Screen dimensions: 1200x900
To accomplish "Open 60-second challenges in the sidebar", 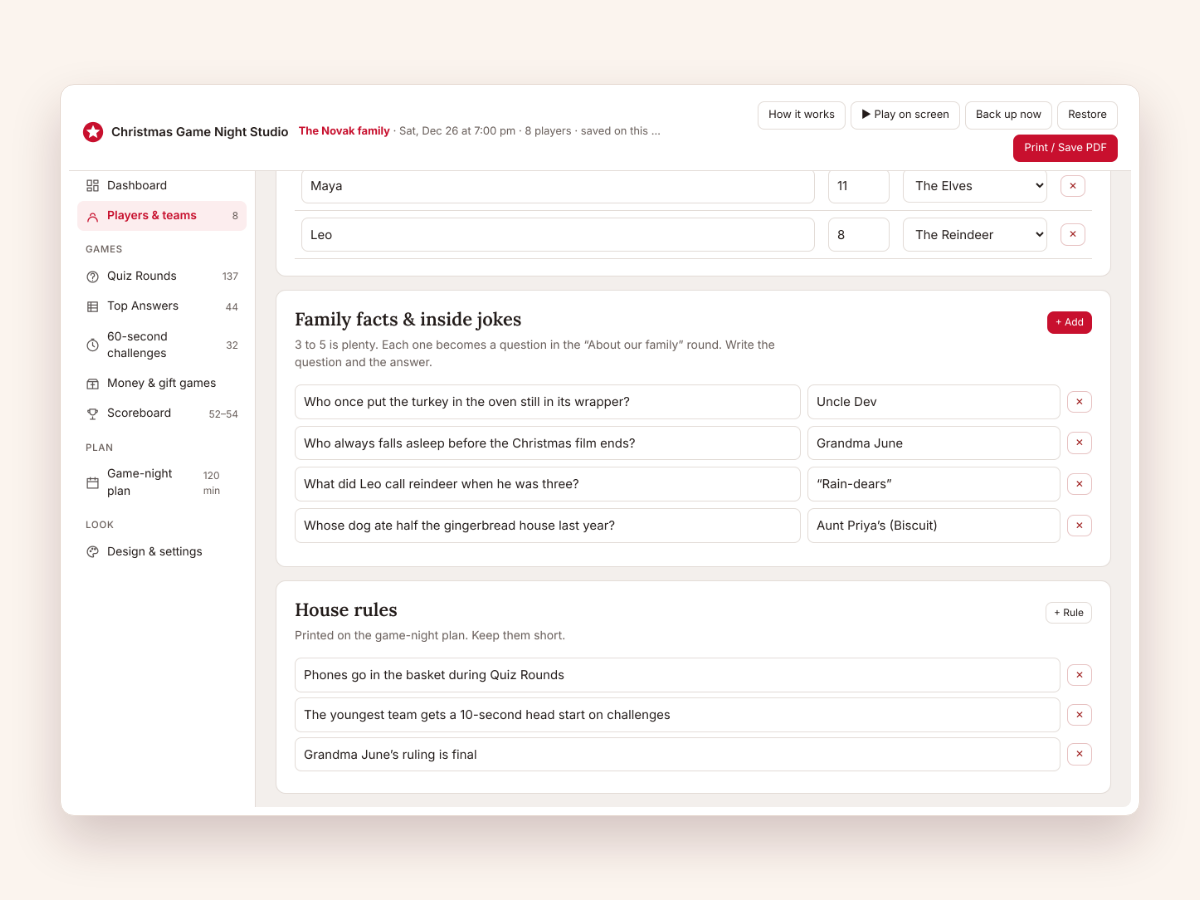I will (x=162, y=345).
